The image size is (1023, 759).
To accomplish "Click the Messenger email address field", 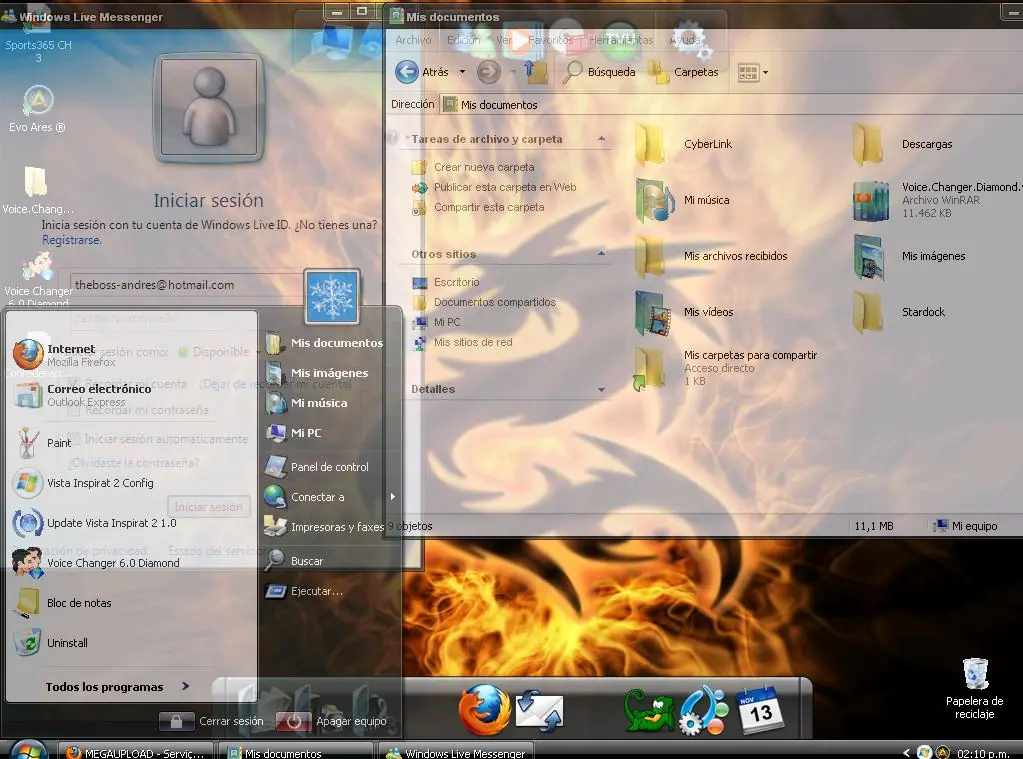I will pyautogui.click(x=185, y=285).
